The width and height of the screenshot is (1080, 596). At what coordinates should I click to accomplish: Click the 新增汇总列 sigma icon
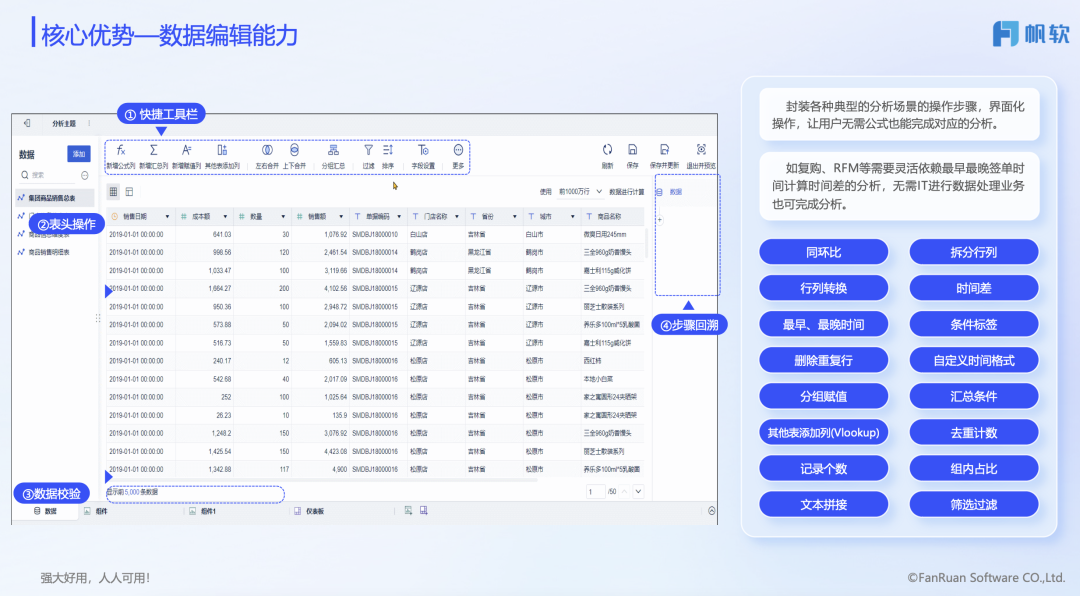pyautogui.click(x=154, y=150)
